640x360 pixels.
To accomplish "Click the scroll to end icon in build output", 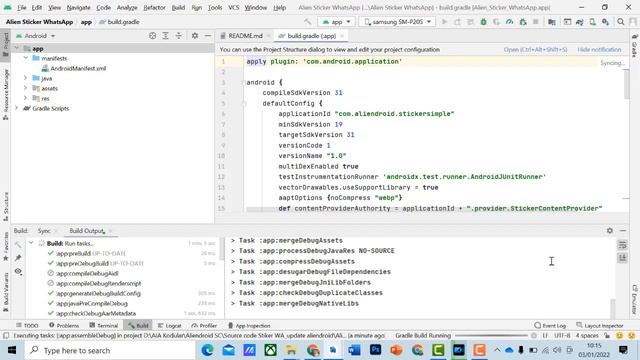I will [622, 258].
